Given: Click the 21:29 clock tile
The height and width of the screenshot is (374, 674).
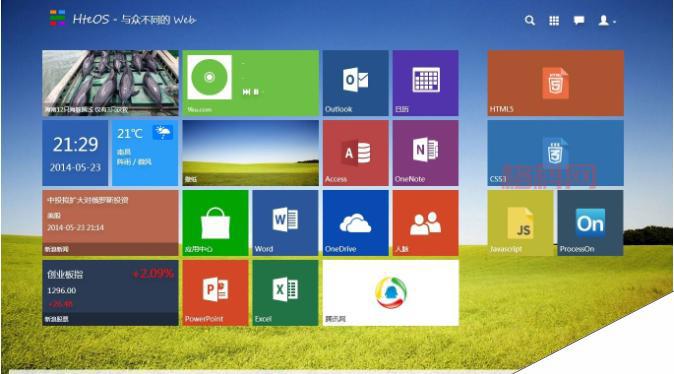Looking at the screenshot, I should tap(75, 153).
